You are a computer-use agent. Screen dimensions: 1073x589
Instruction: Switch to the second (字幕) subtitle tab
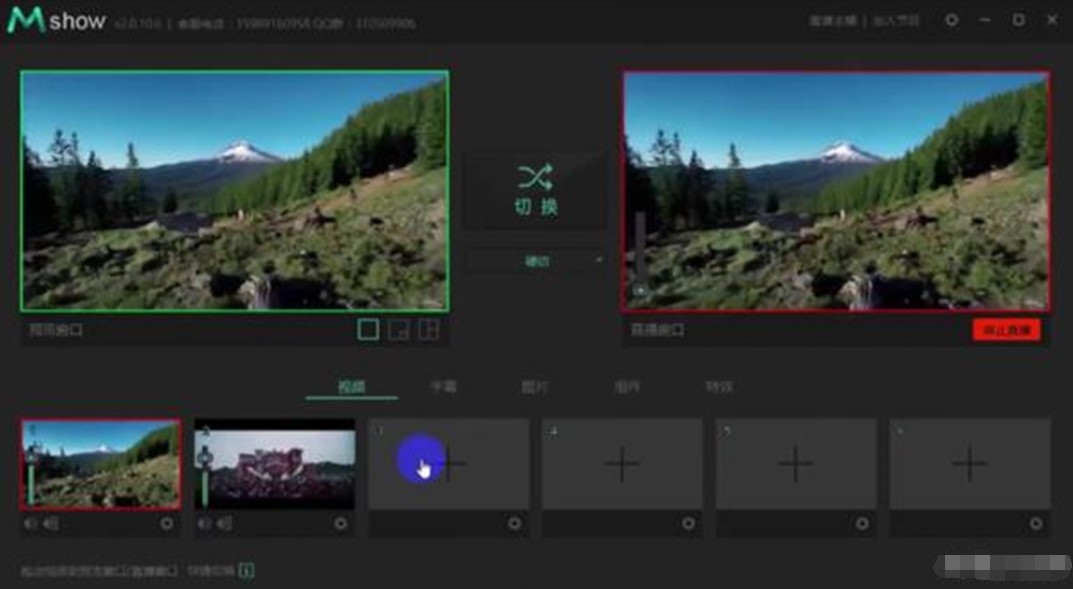(x=444, y=387)
